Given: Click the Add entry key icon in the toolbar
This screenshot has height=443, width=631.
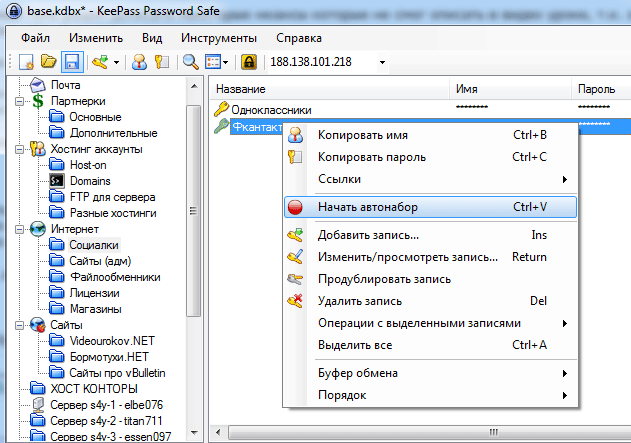Looking at the screenshot, I should [100, 62].
